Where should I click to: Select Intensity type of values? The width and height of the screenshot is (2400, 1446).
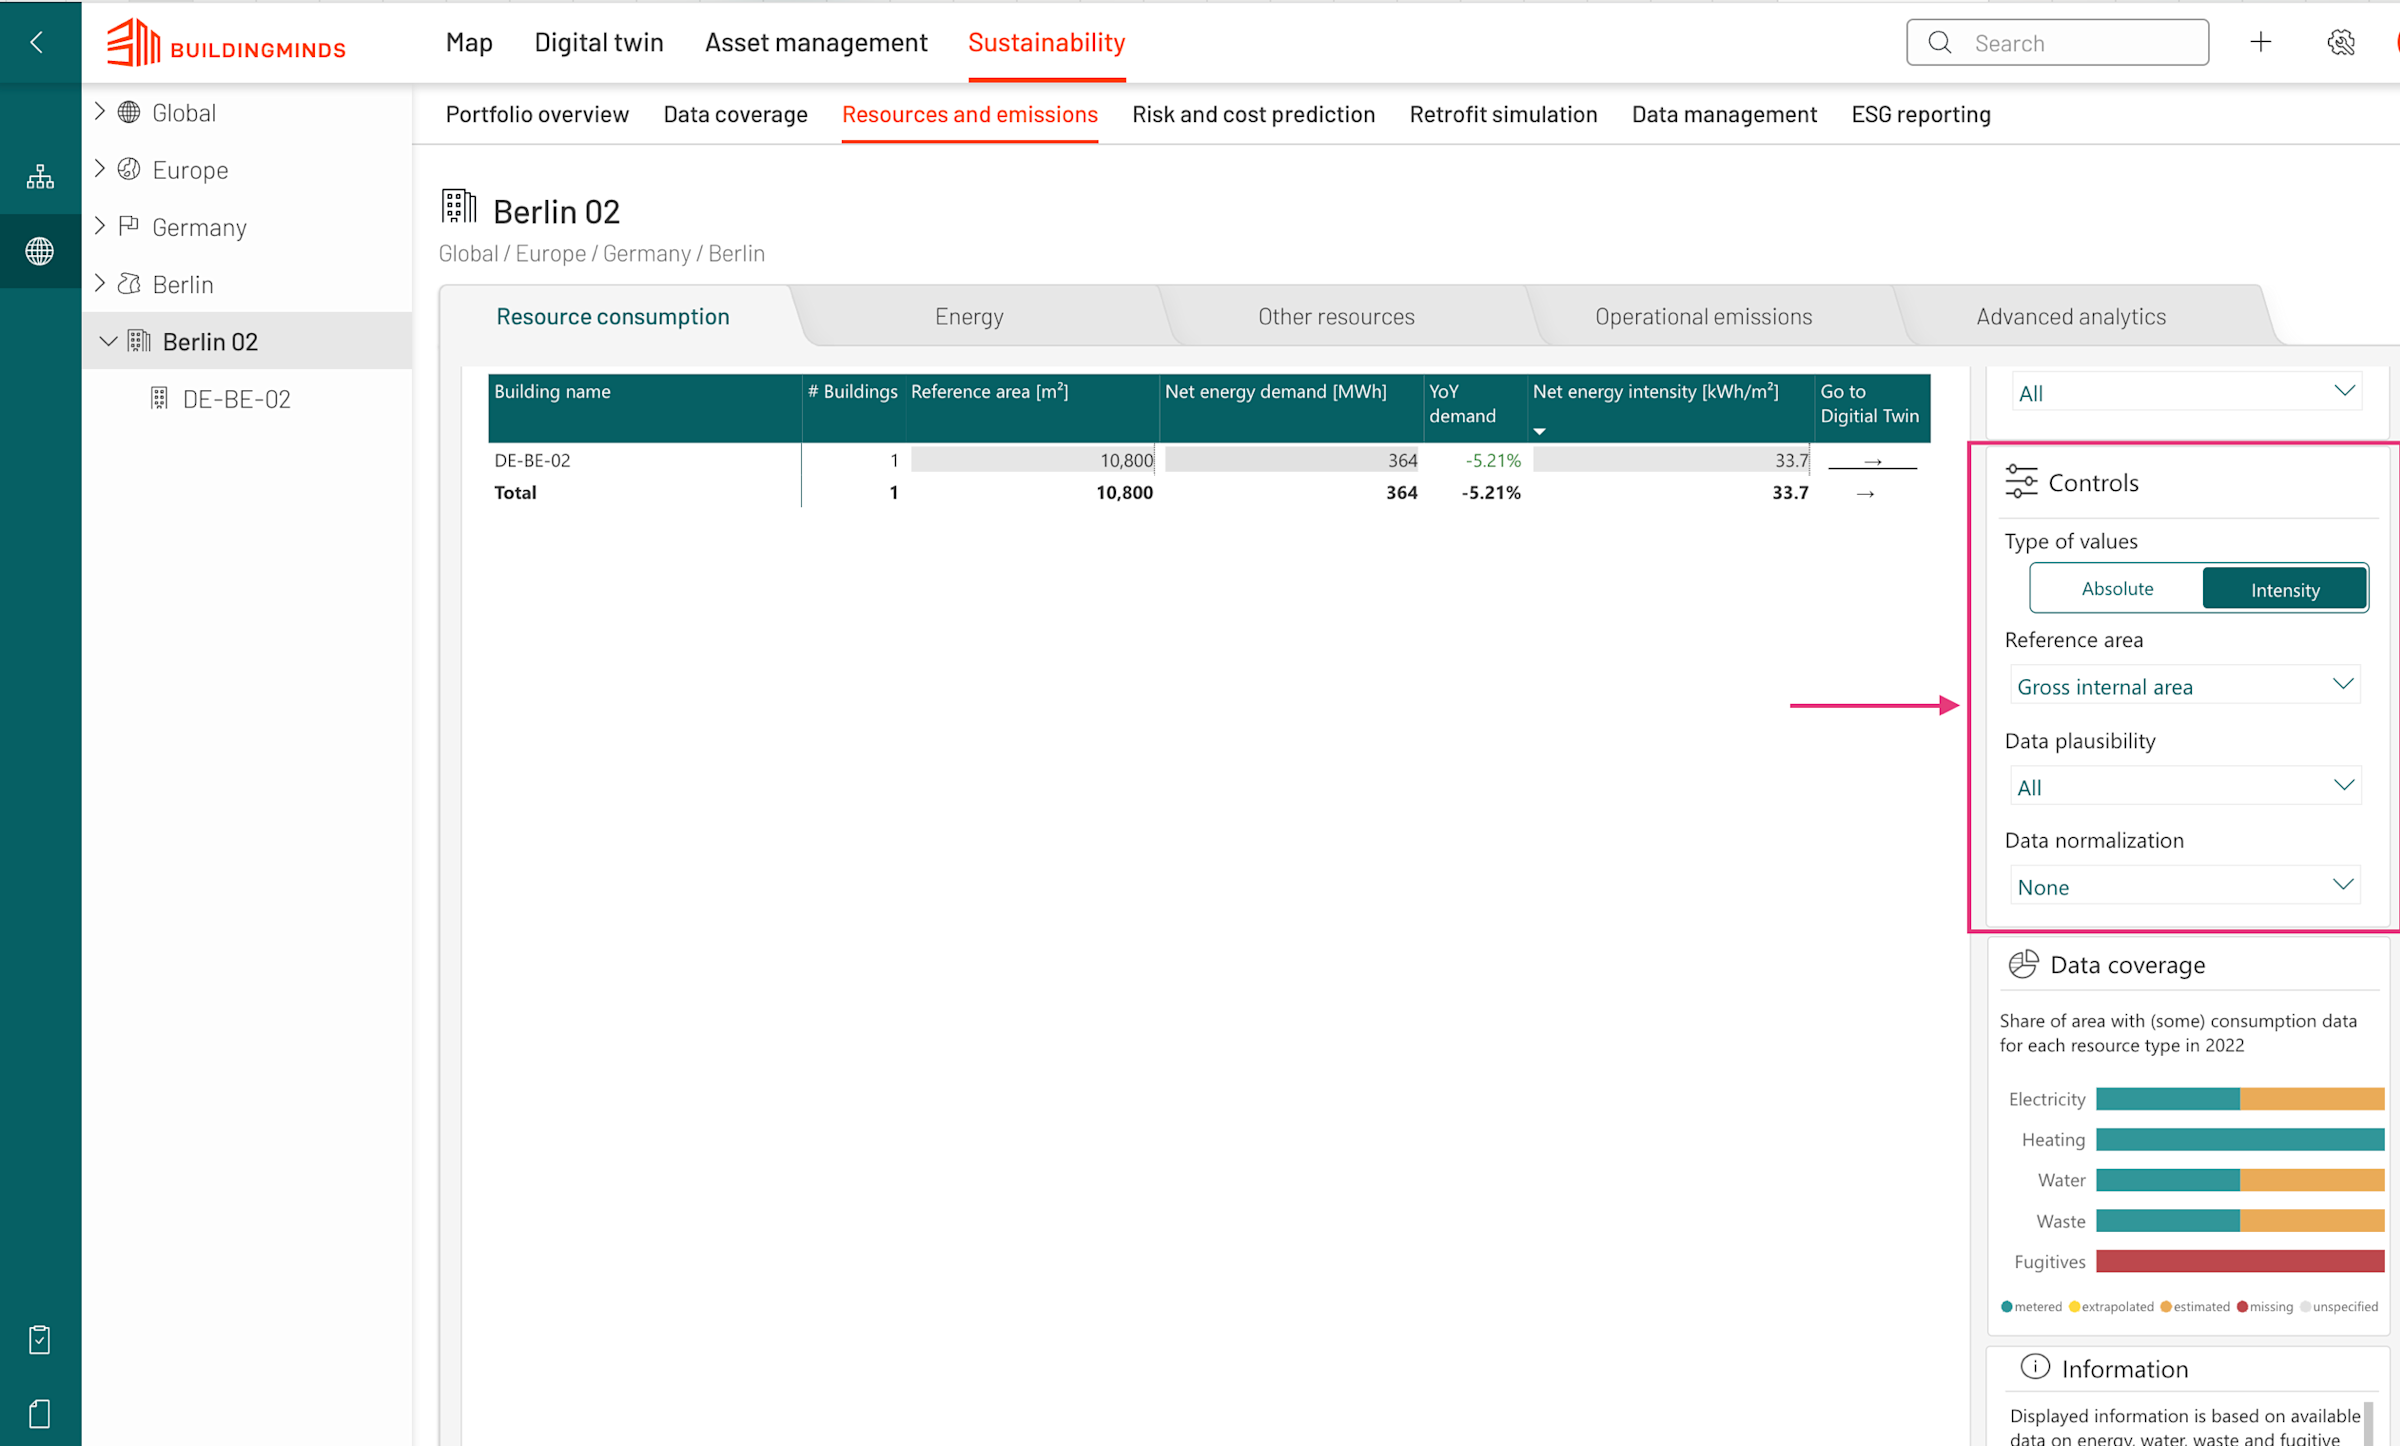point(2284,590)
